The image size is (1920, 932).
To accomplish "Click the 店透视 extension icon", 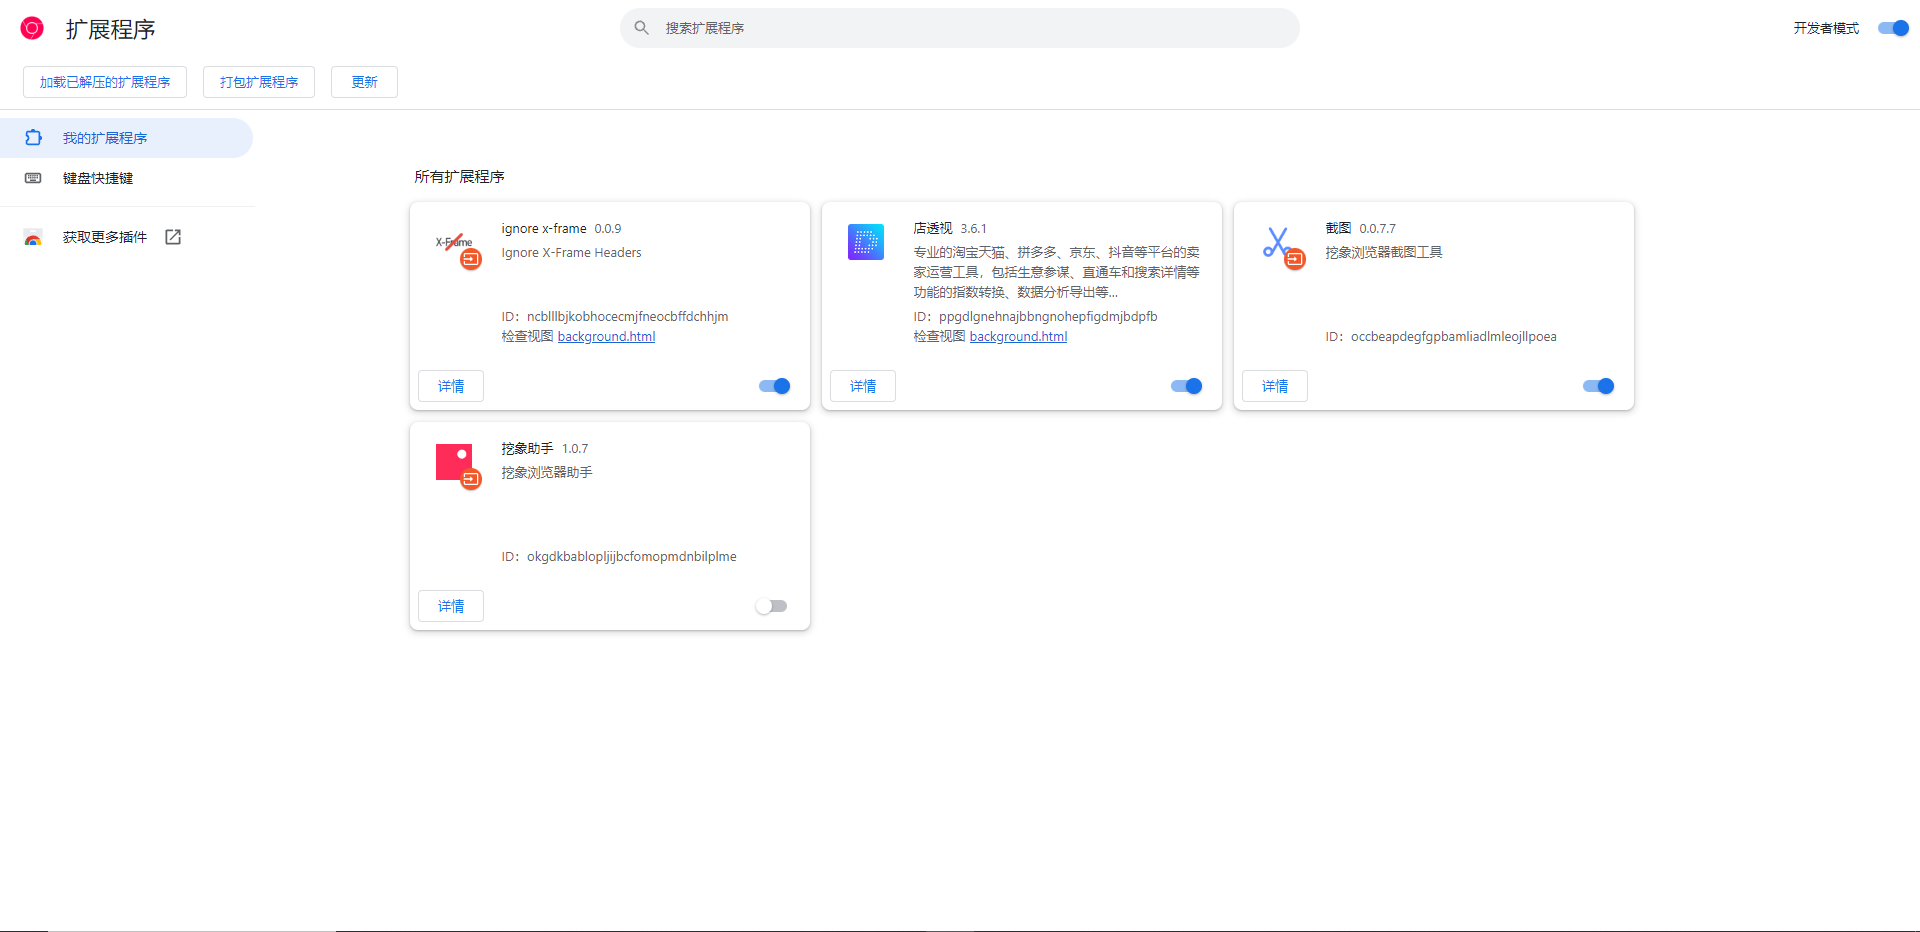I will (x=866, y=242).
